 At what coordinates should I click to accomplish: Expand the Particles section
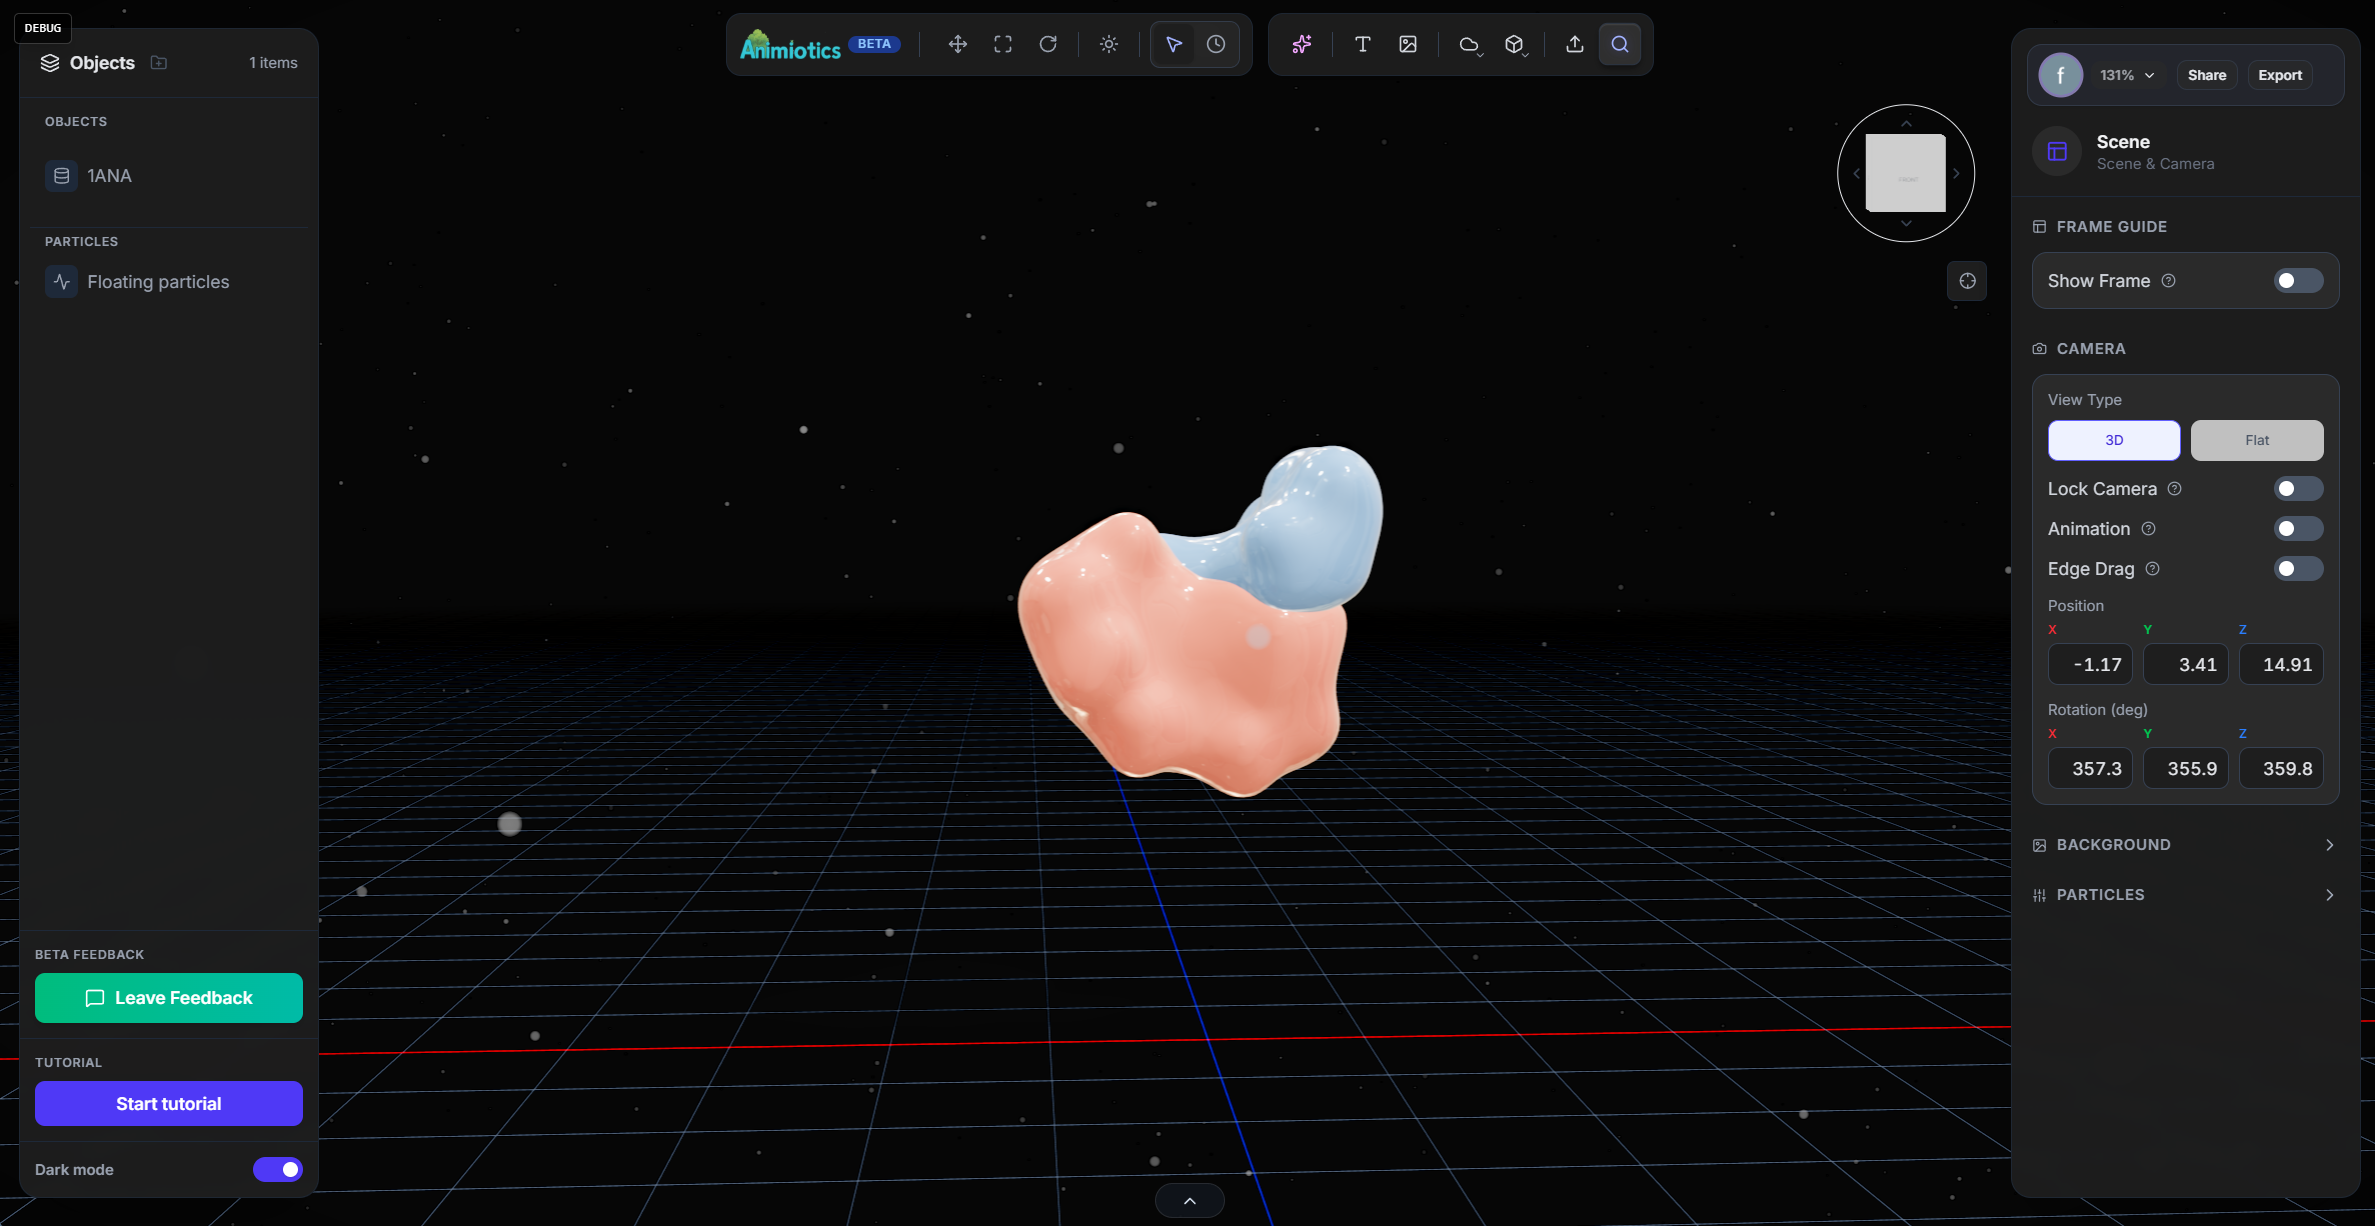click(2184, 894)
